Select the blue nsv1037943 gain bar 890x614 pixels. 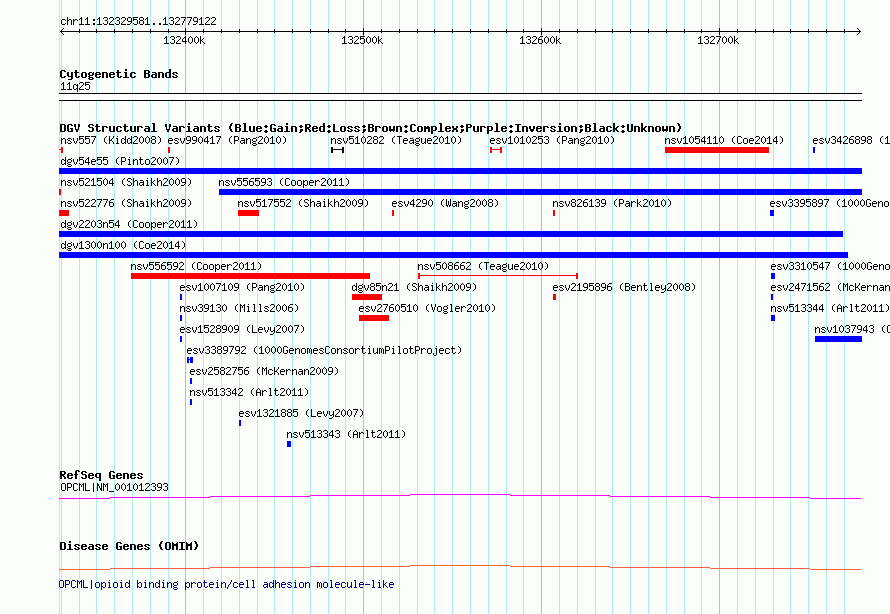tap(838, 339)
